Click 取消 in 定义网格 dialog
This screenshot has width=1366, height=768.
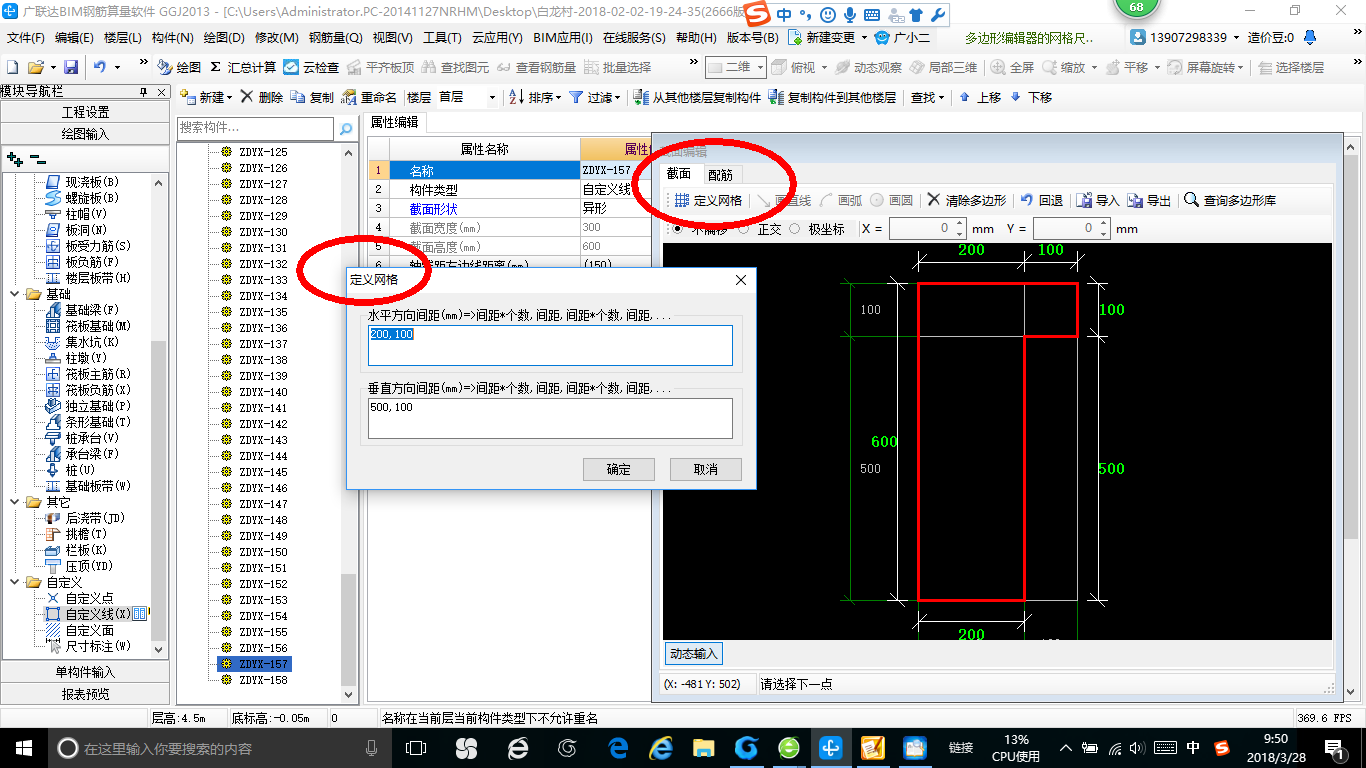[x=706, y=469]
